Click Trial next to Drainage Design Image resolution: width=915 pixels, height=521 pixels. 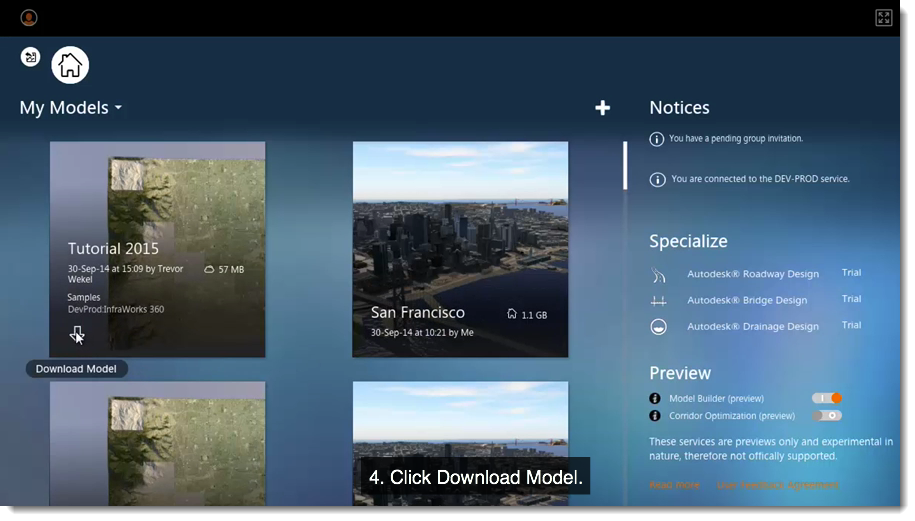[x=851, y=325]
